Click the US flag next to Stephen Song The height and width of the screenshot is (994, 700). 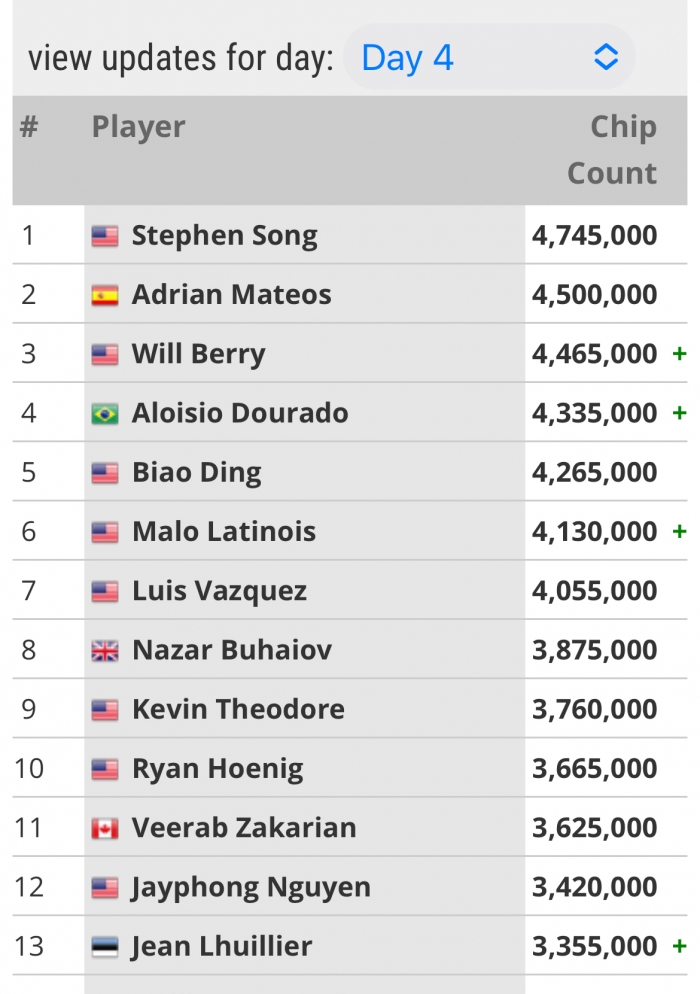(x=105, y=236)
